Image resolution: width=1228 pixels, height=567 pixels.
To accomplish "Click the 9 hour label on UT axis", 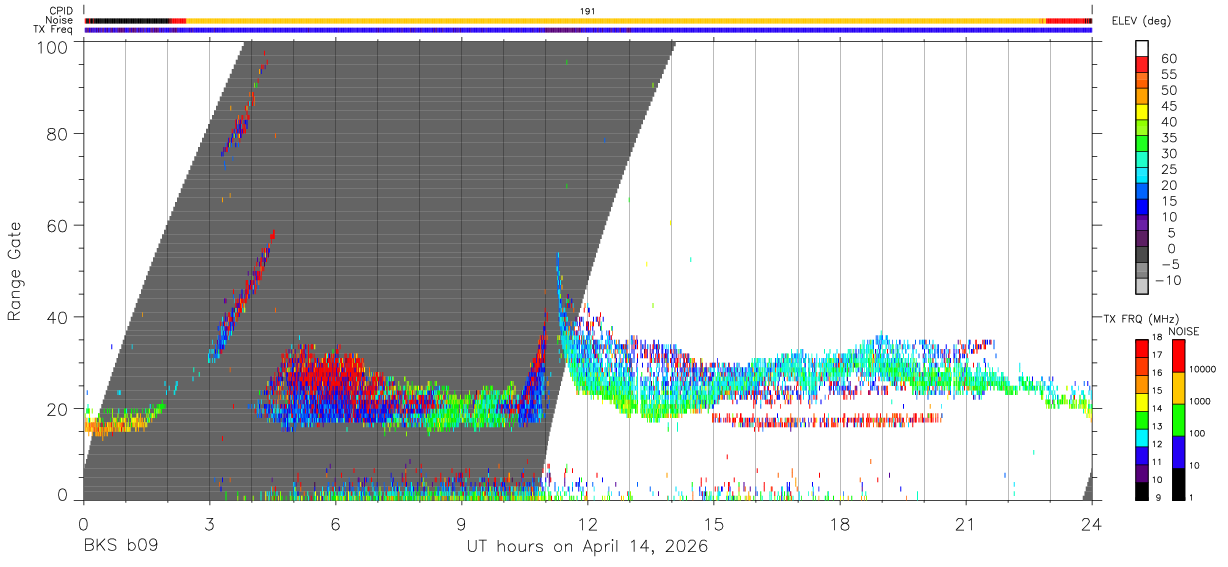I will [x=461, y=525].
